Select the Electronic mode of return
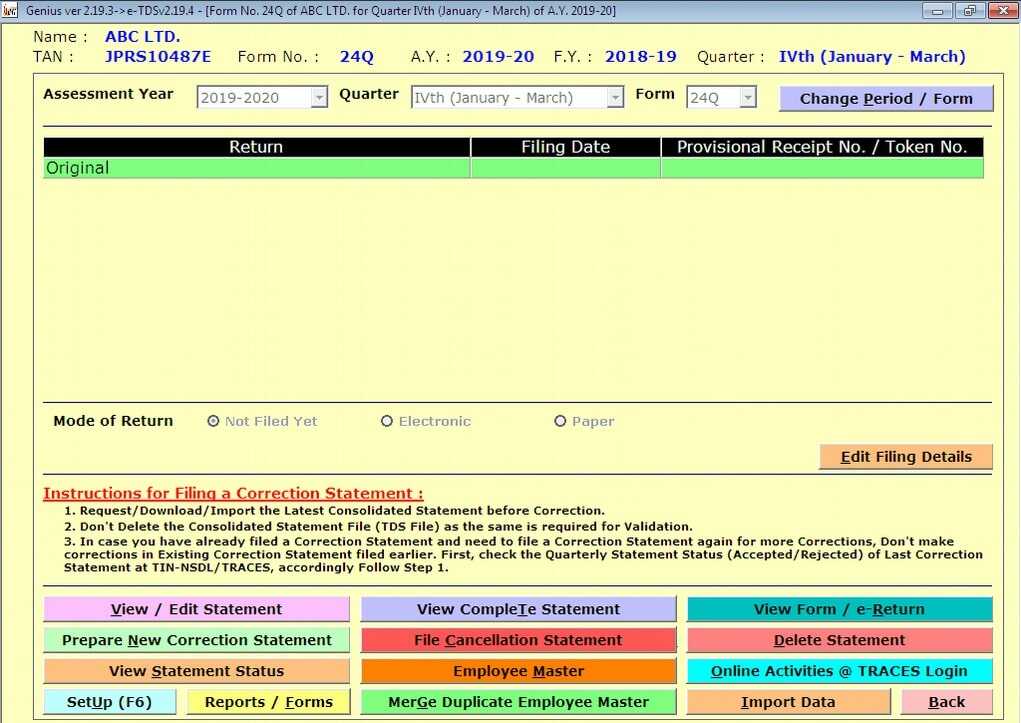Screen dimensions: 1021x723 [x=387, y=421]
